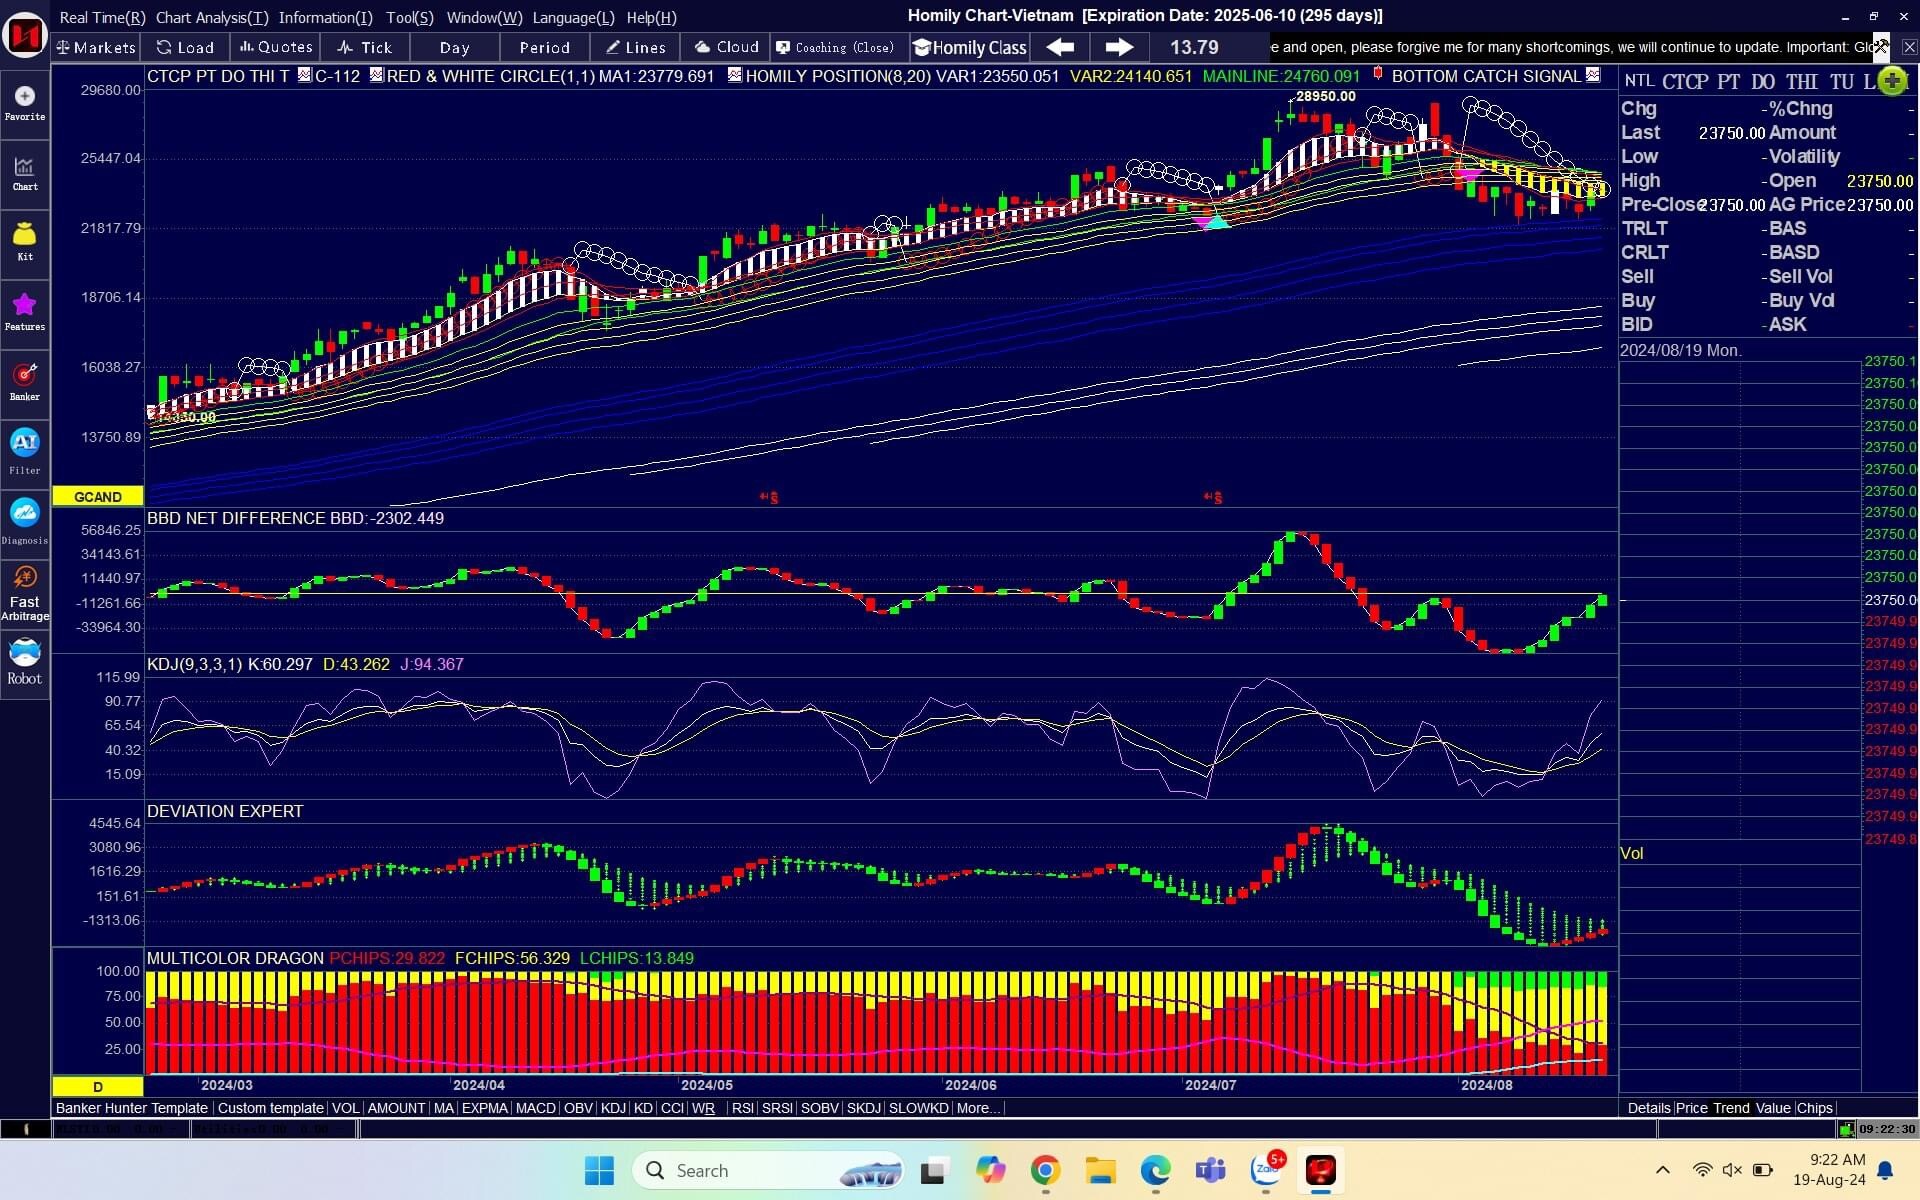Viewport: 1920px width, 1200px height.
Task: Switch to the MACD indicator tab
Action: coord(535,1108)
